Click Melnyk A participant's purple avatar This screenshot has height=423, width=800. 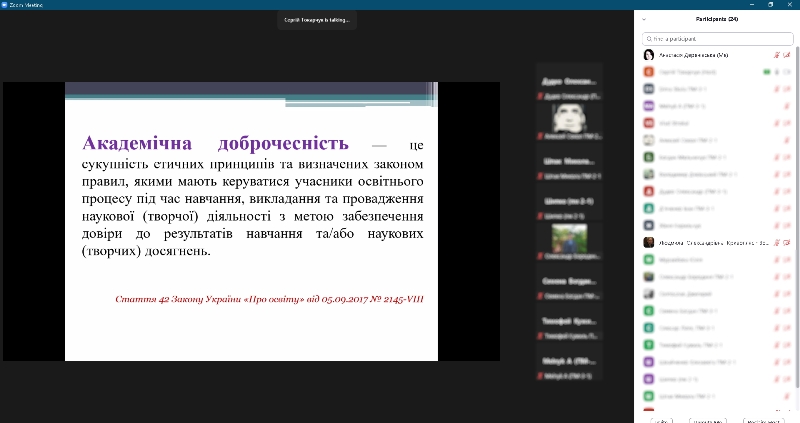[648, 106]
